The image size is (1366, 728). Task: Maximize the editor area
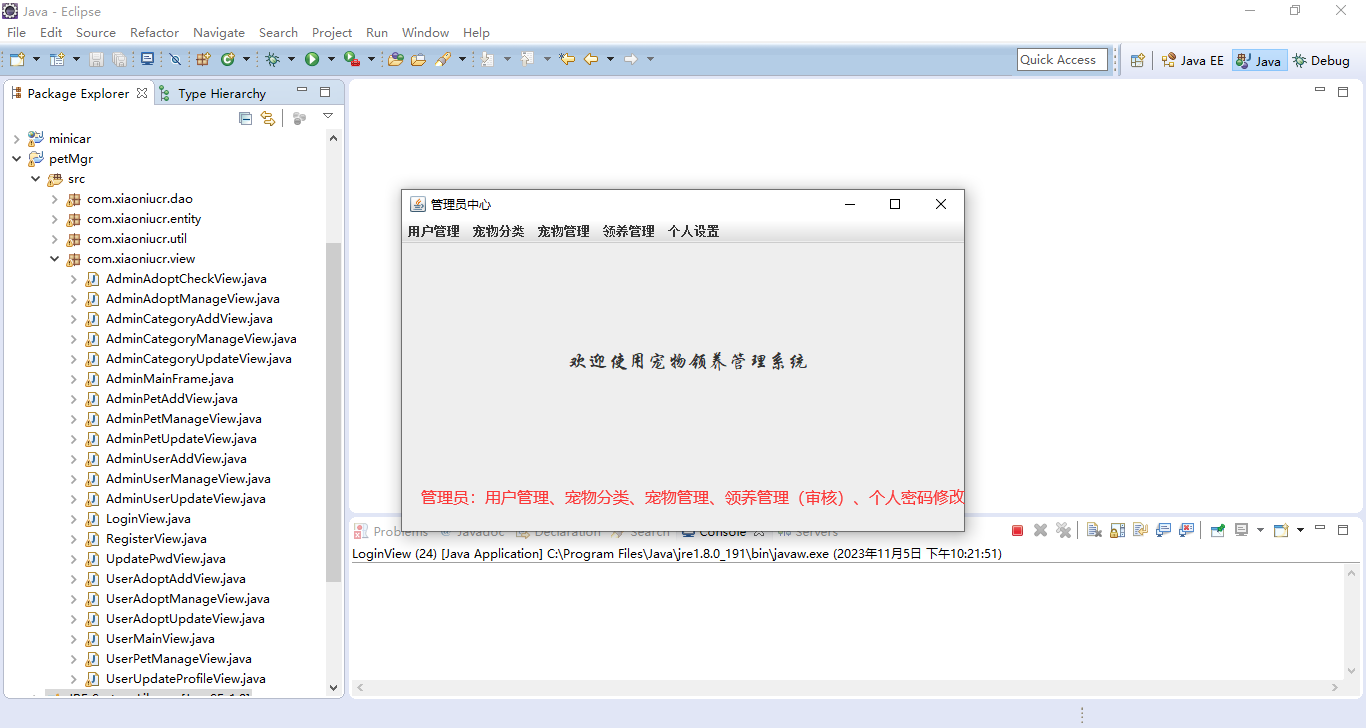[x=1343, y=92]
